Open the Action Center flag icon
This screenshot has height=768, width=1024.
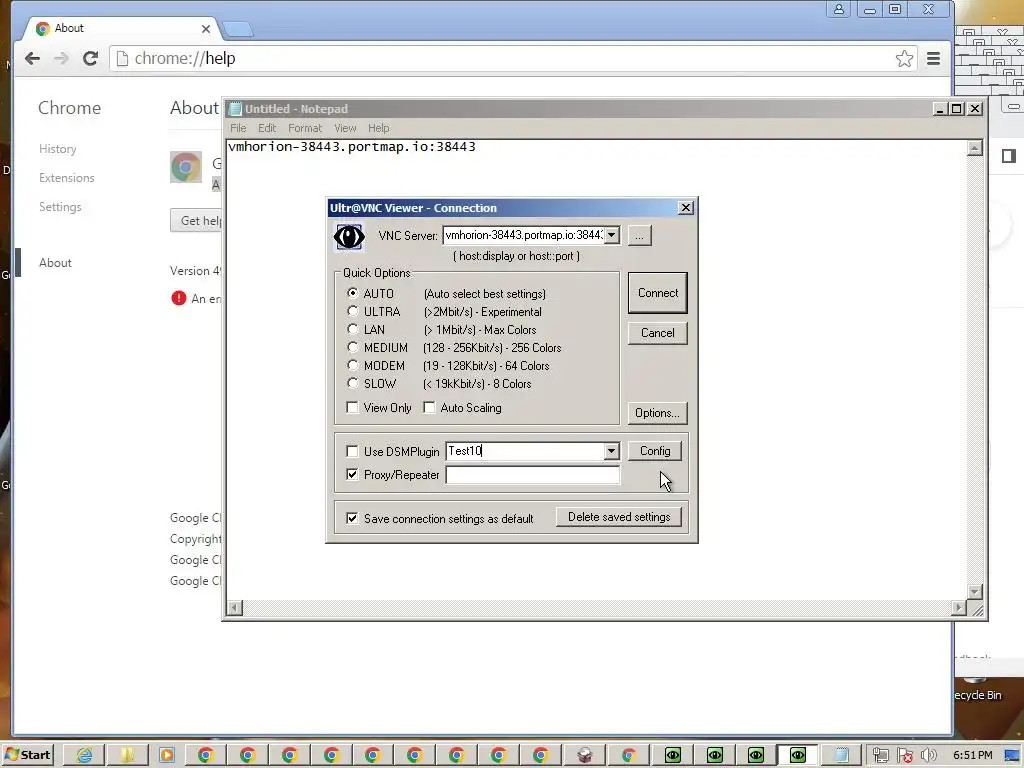[904, 756]
